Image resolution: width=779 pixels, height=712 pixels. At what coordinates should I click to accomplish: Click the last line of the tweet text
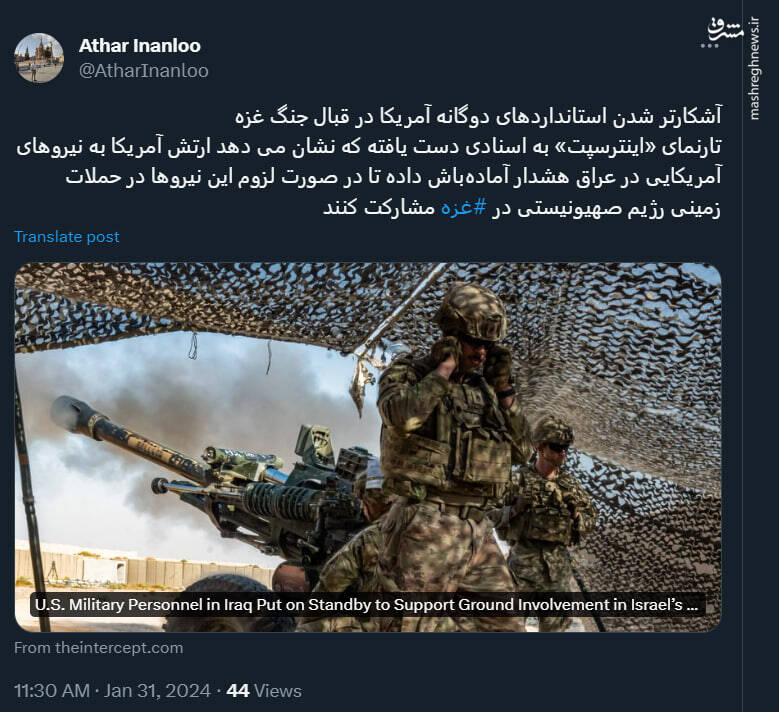tap(522, 207)
